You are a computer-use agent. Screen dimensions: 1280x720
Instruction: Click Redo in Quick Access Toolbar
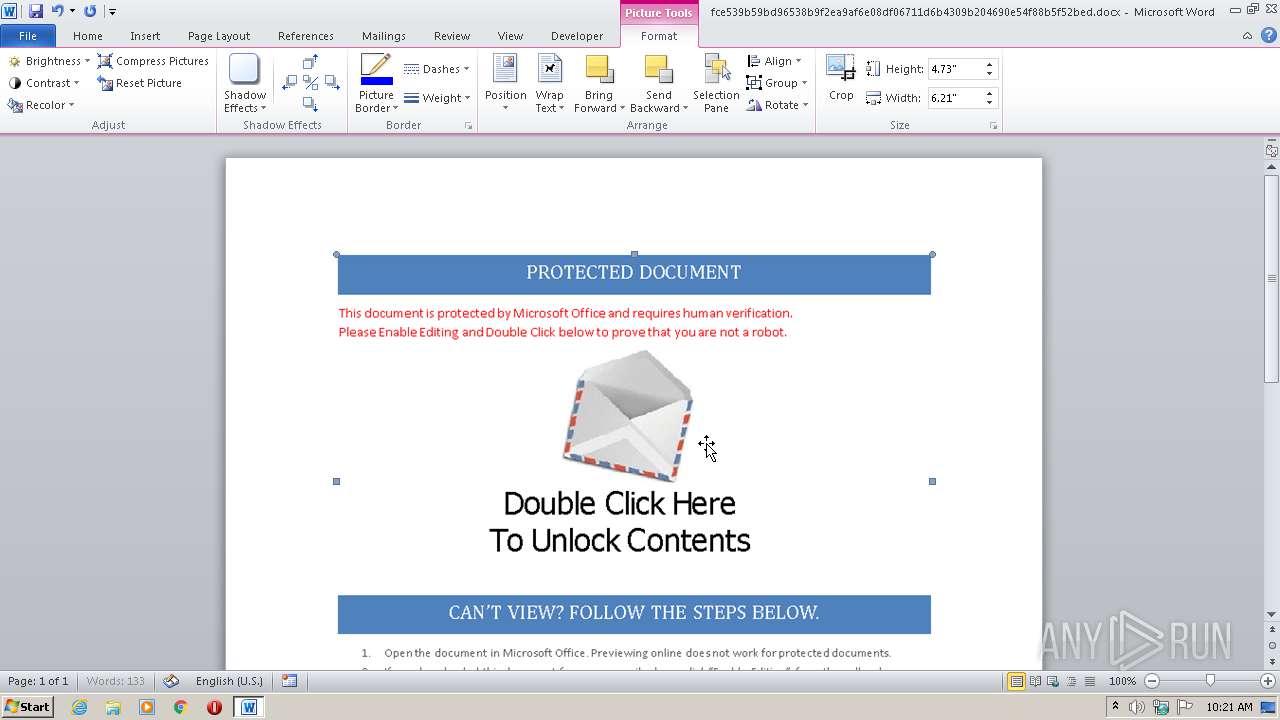click(90, 11)
